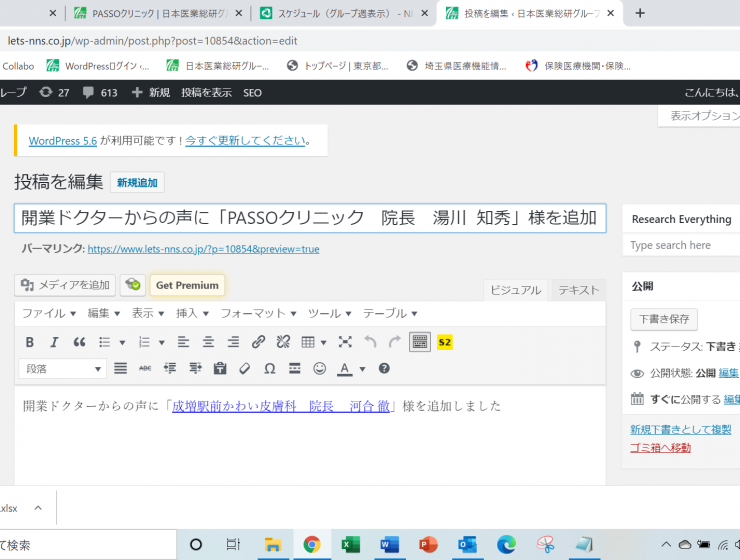Image resolution: width=740 pixels, height=560 pixels.
Task: Align text left
Action: point(183,342)
